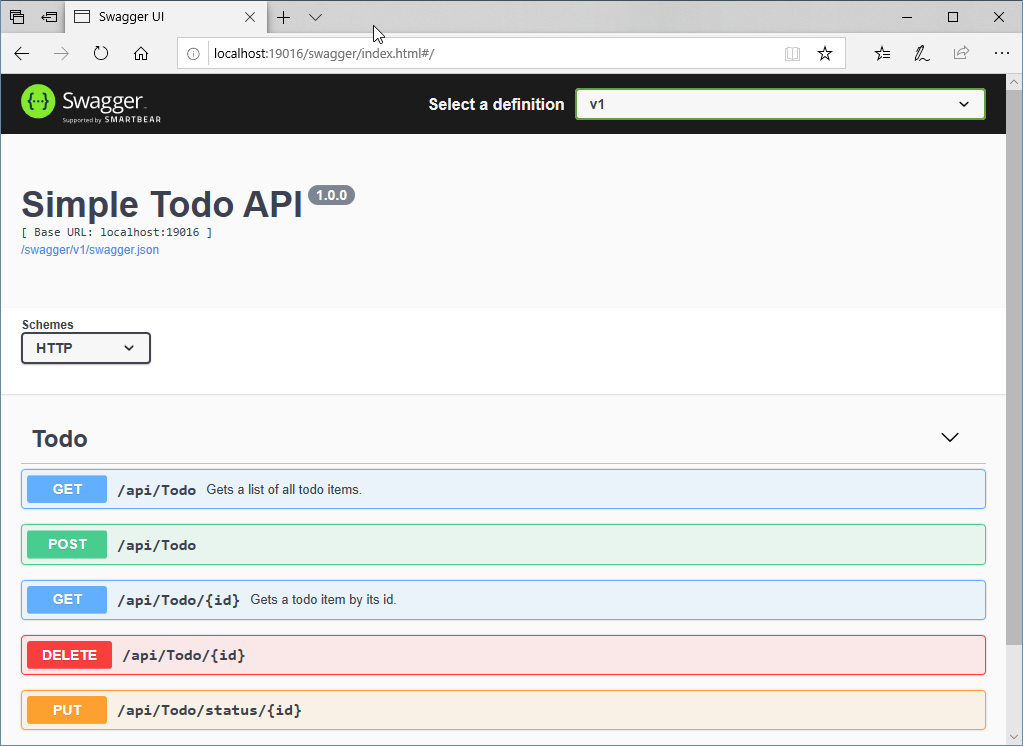The height and width of the screenshot is (746, 1023).
Task: Refresh the page with reload icon
Action: tap(101, 54)
